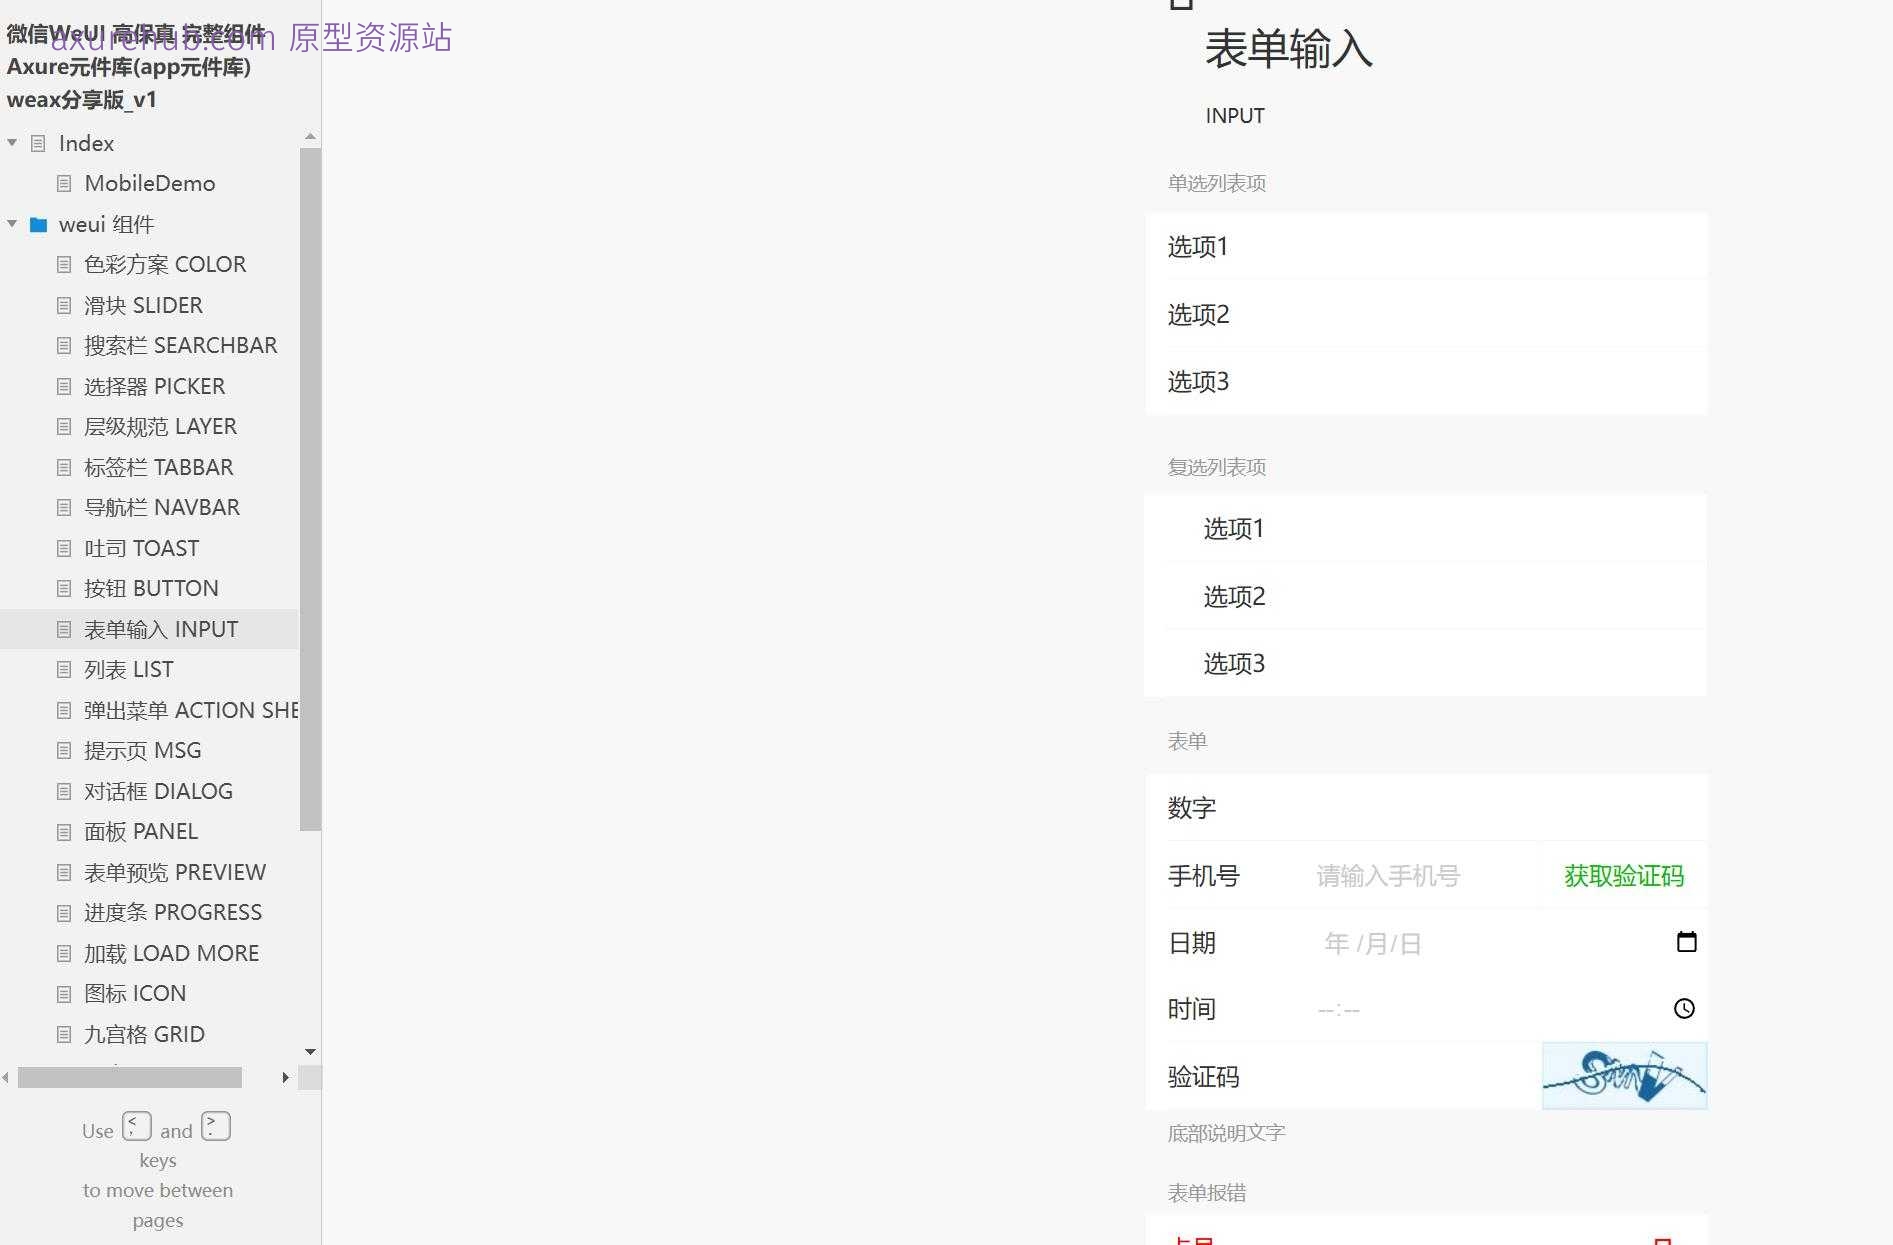Click the left arrow key icon in footer hint

[x=137, y=1125]
